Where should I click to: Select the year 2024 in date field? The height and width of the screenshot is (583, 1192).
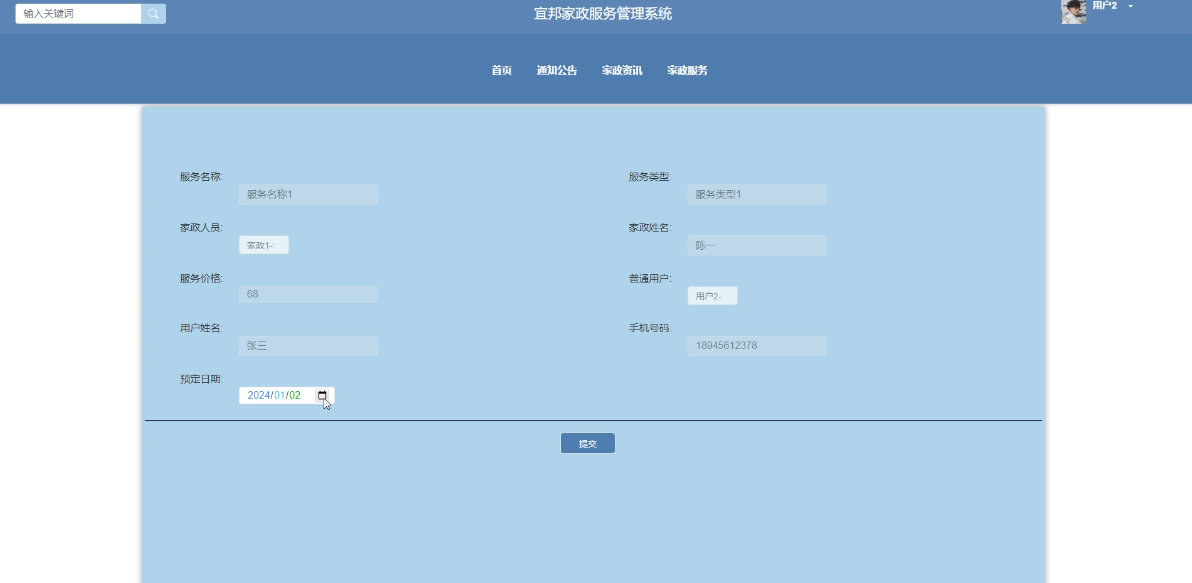pyautogui.click(x=258, y=395)
